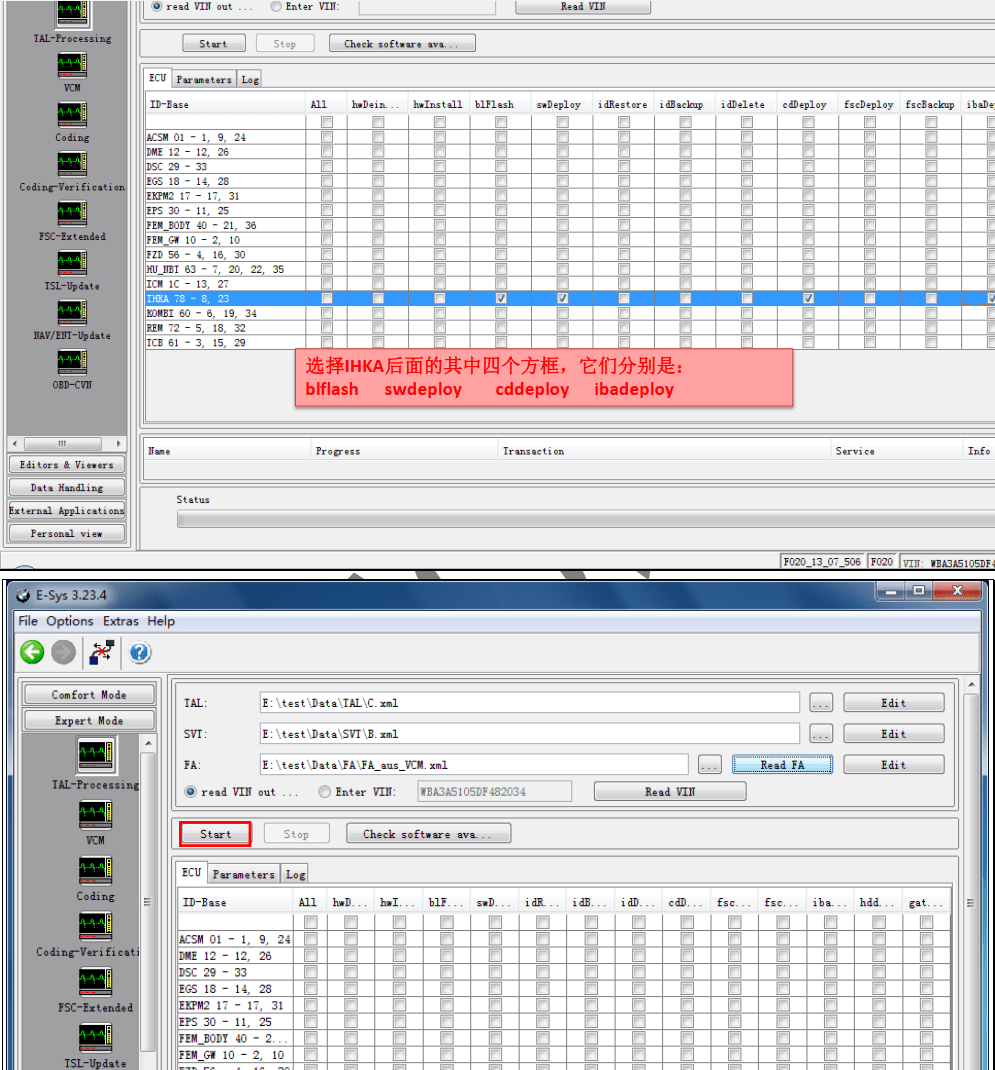Expand the External Applications panel
Image resolution: width=995 pixels, height=1070 pixels.
pyautogui.click(x=66, y=511)
